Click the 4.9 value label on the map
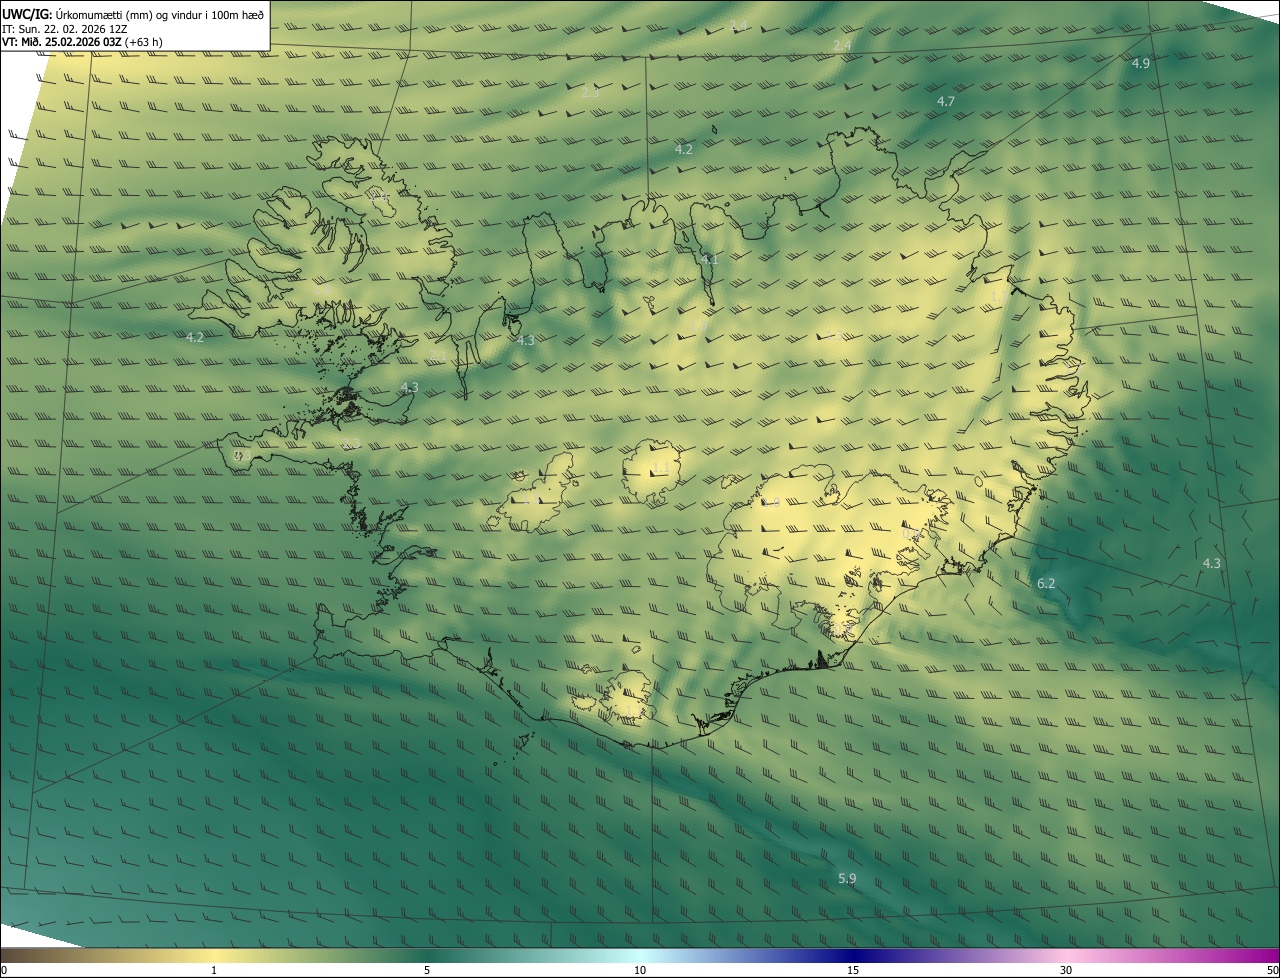The image size is (1280, 978). [x=1141, y=63]
